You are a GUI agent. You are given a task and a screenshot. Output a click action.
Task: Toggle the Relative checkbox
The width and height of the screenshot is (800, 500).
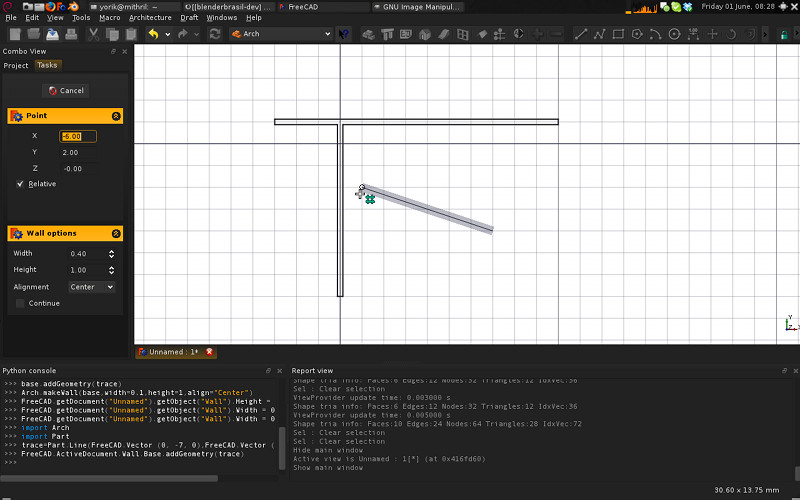tap(20, 184)
